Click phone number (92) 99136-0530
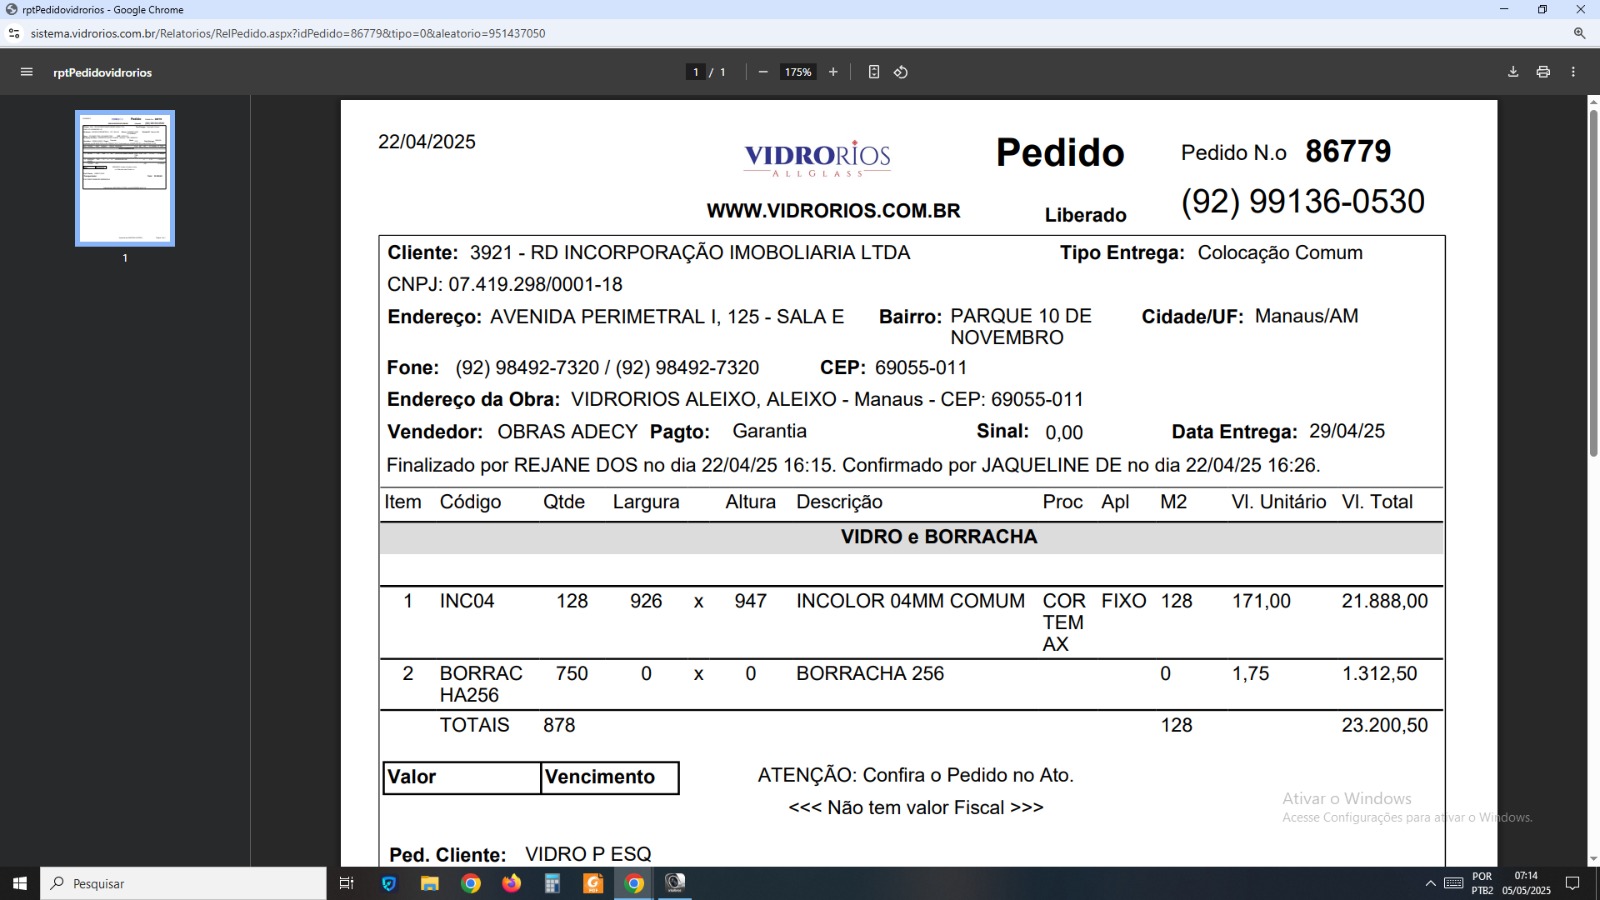 [1303, 201]
